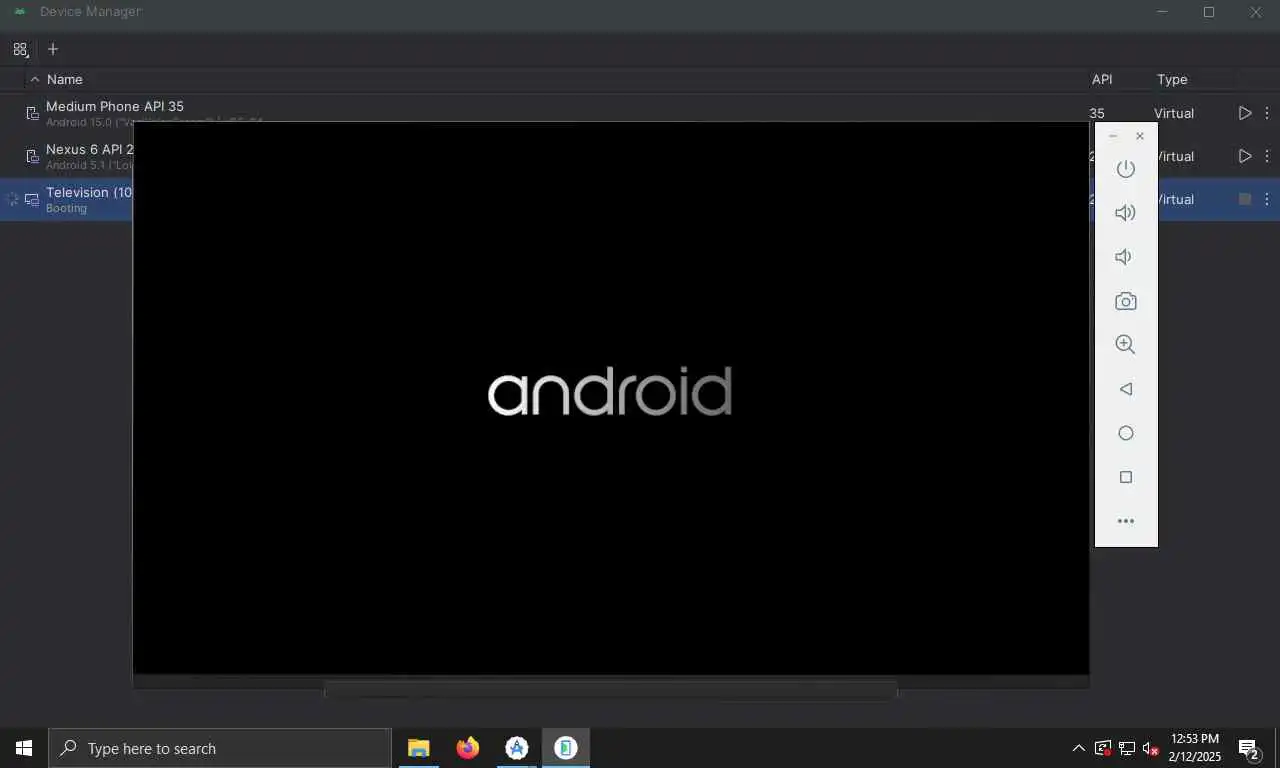Start the Nexus 6 virtual device
The height and width of the screenshot is (768, 1280).
point(1245,156)
